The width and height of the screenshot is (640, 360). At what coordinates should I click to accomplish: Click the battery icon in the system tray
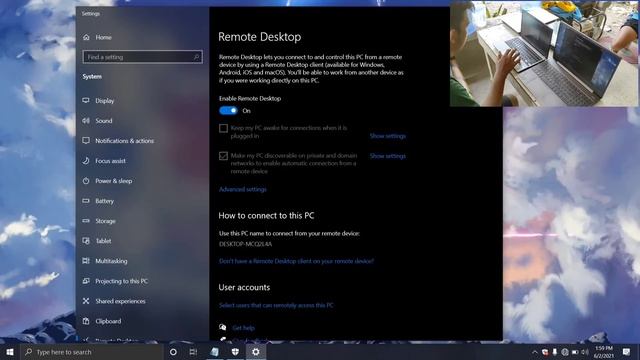coord(575,352)
